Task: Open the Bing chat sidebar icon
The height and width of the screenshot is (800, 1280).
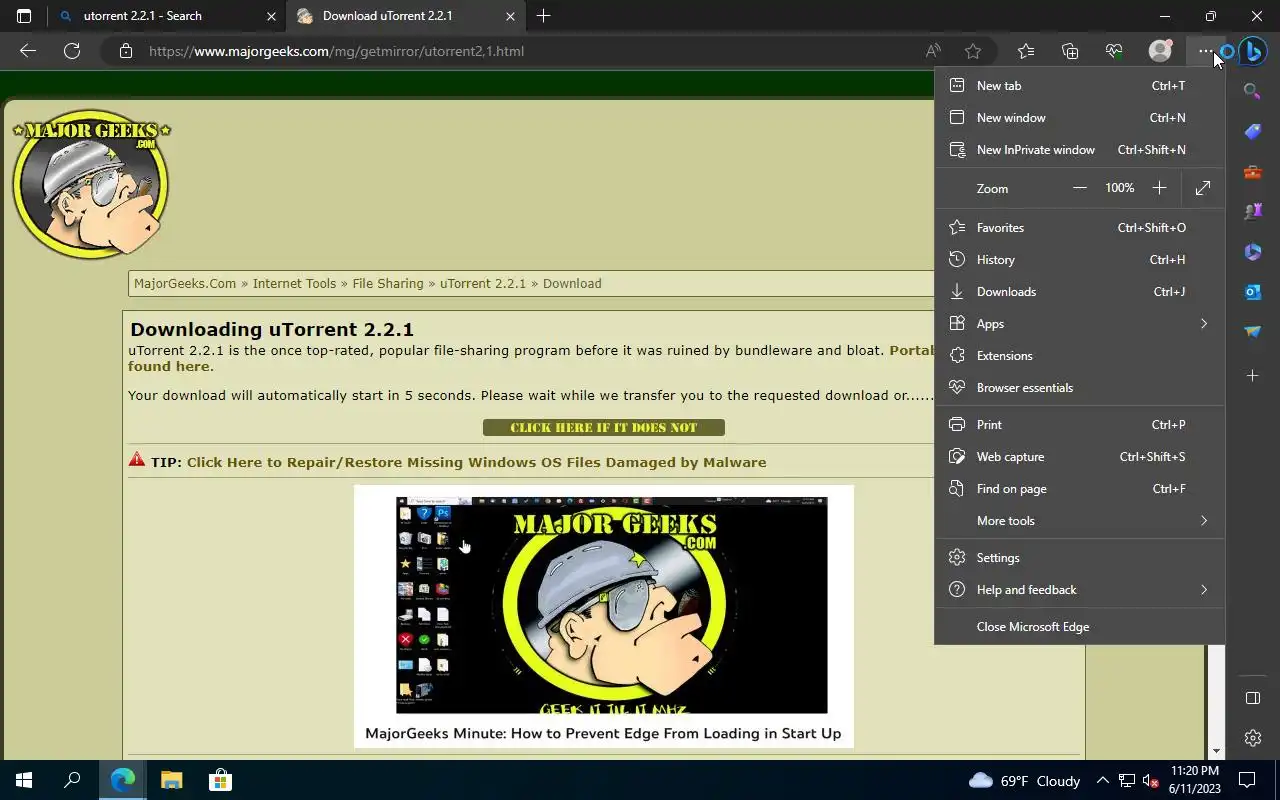Action: click(x=1252, y=51)
